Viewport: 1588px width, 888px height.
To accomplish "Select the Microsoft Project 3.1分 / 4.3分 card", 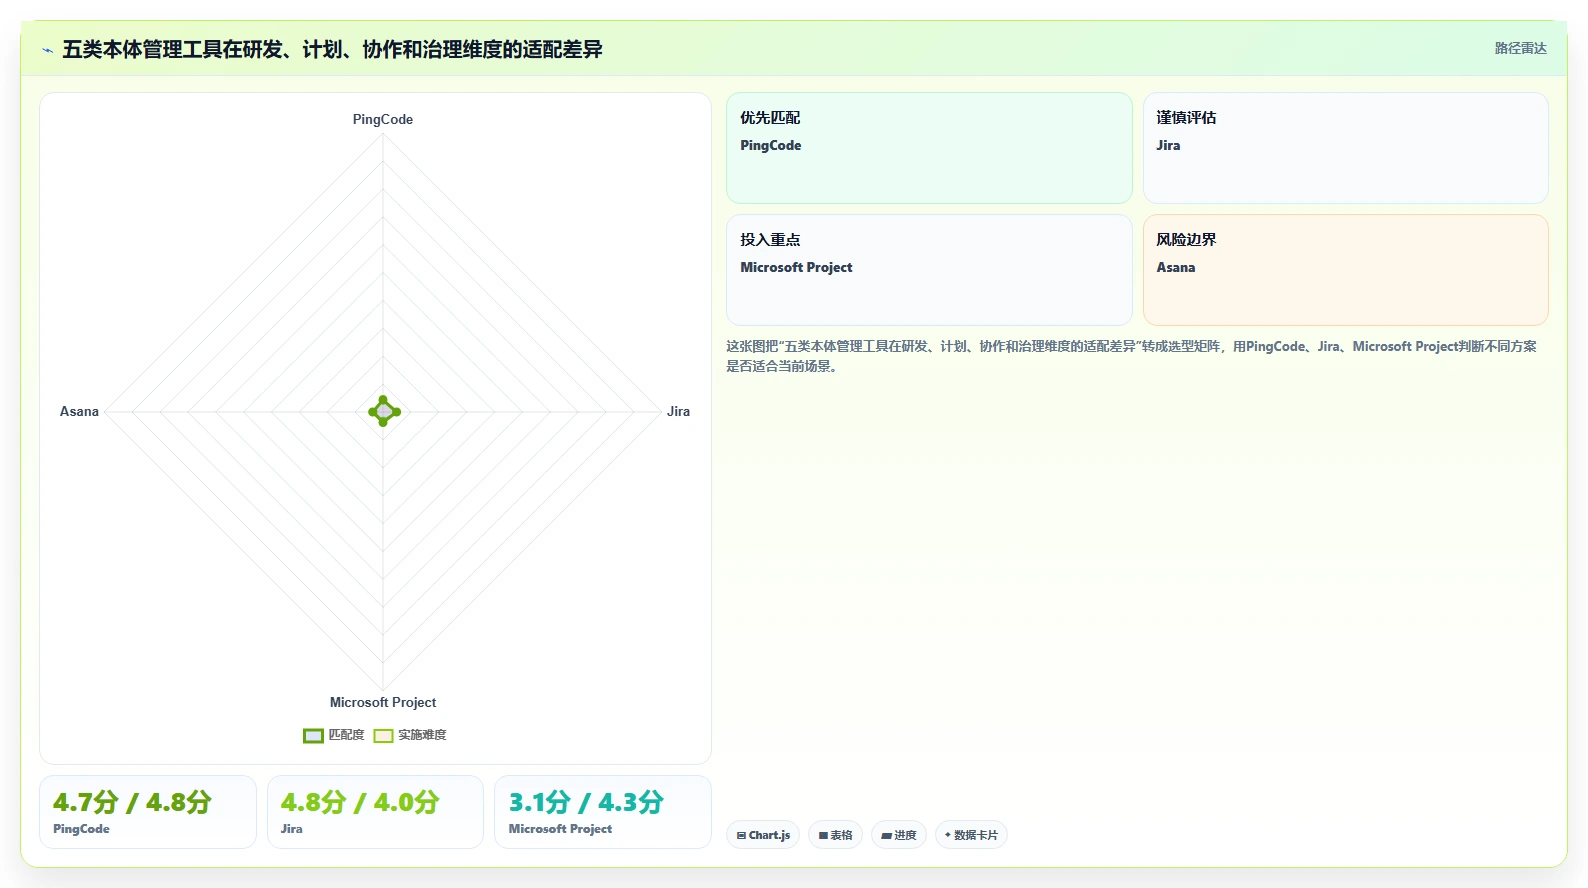I will point(603,812).
